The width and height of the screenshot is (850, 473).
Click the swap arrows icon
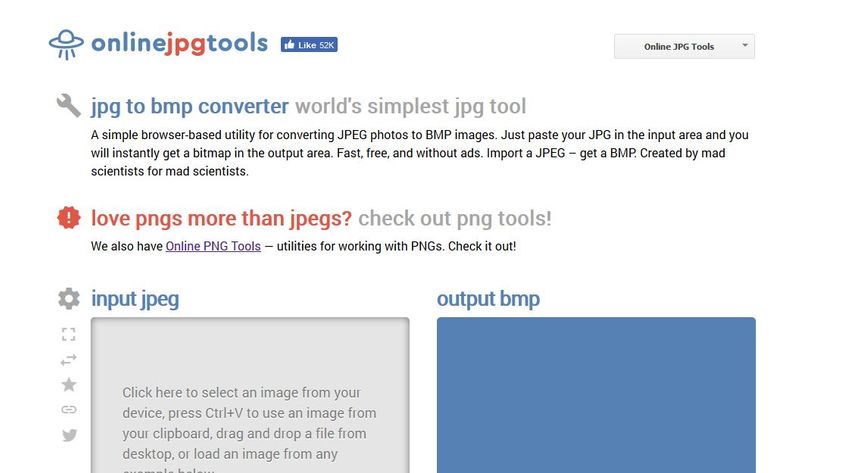coord(69,359)
